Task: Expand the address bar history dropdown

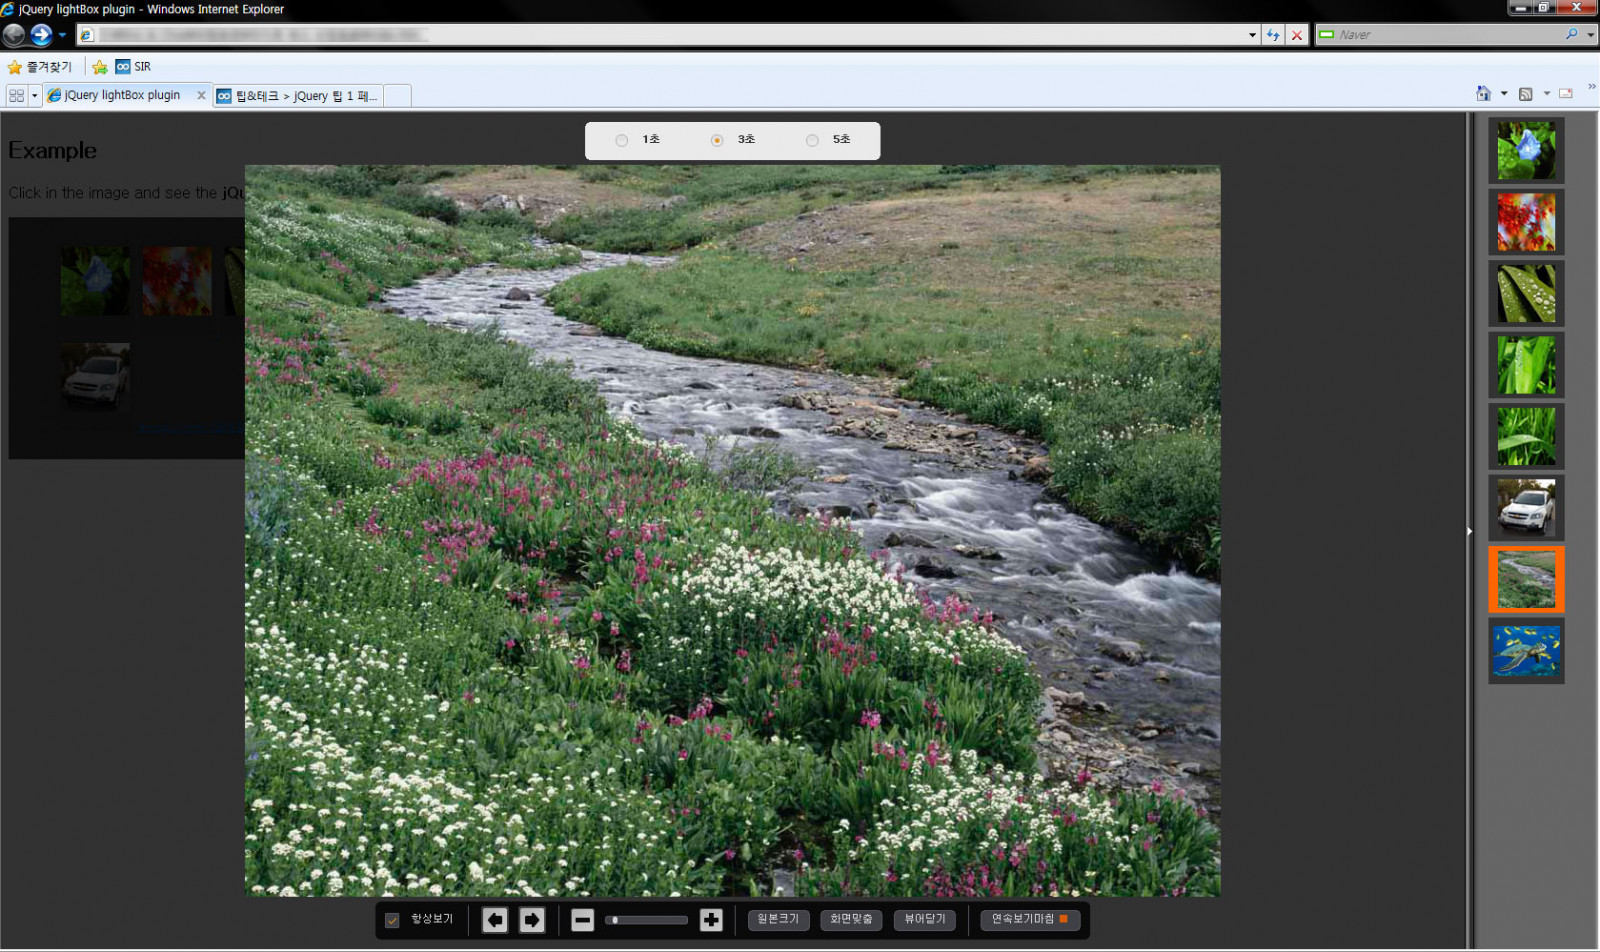Action: coord(1252,35)
